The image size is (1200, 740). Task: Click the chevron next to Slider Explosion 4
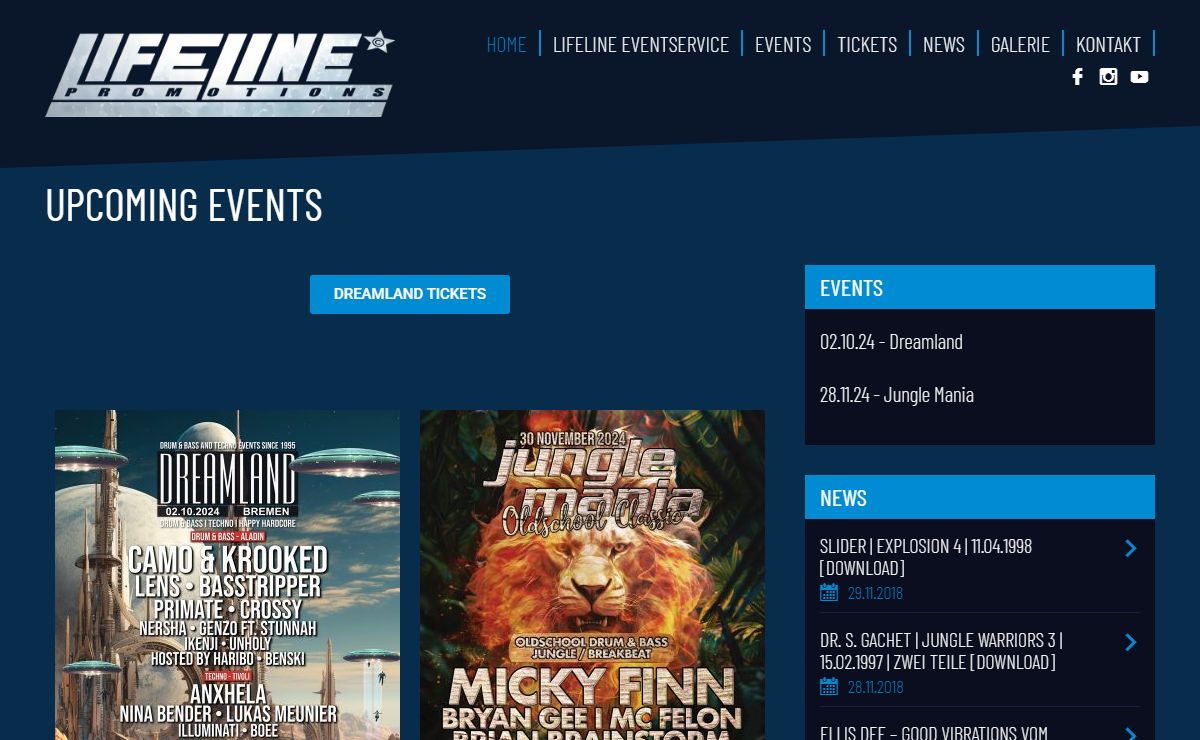tap(1130, 548)
